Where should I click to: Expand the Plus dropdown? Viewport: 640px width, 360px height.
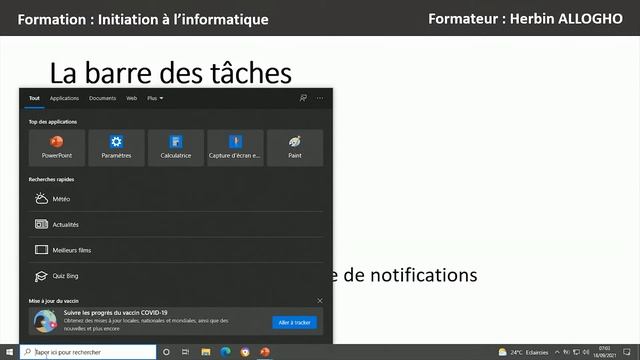click(x=155, y=98)
